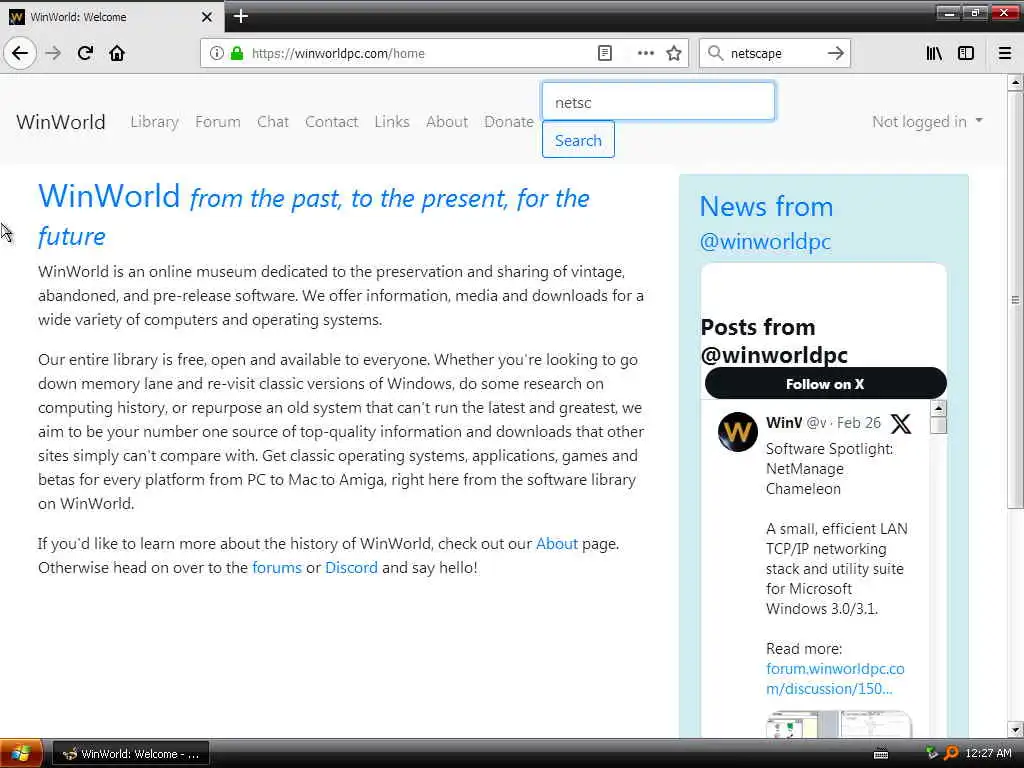Click the orange search tray icon
Image resolution: width=1024 pixels, height=768 pixels.
[952, 753]
